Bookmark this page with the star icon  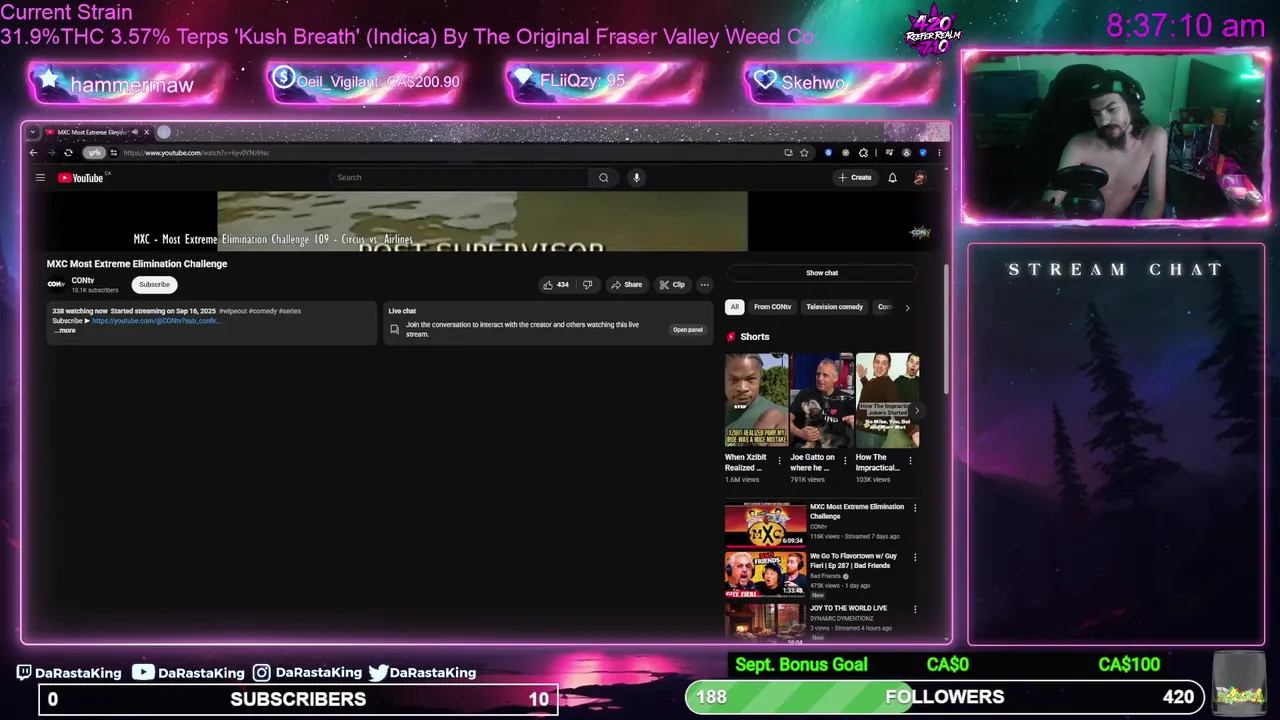coord(804,153)
